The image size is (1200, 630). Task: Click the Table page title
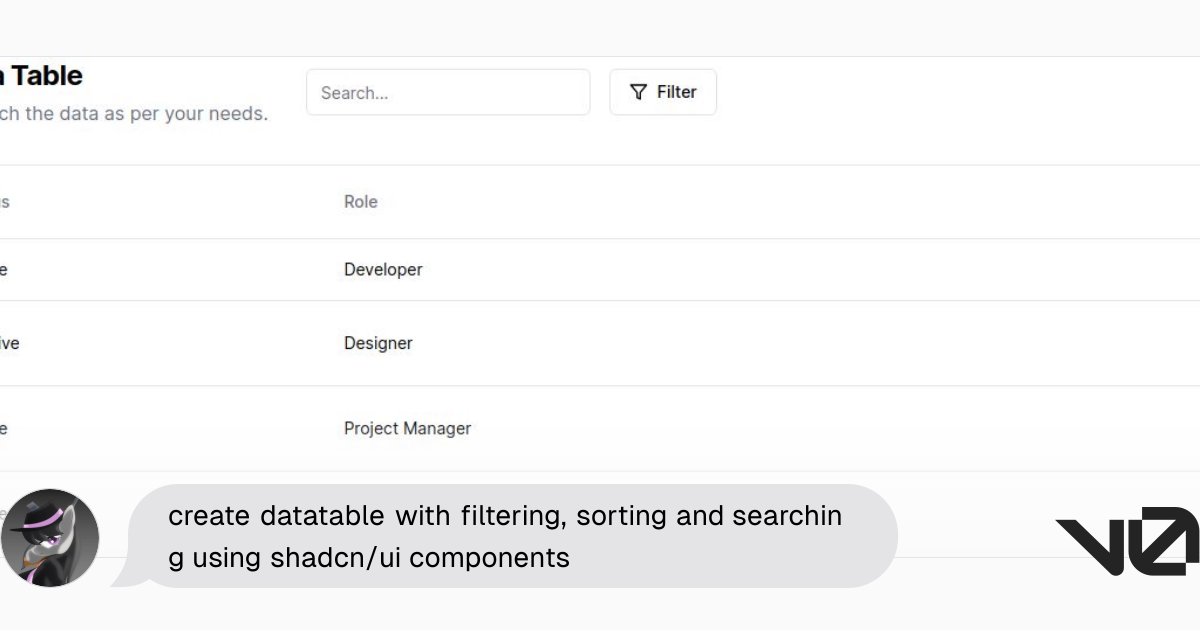click(x=45, y=75)
